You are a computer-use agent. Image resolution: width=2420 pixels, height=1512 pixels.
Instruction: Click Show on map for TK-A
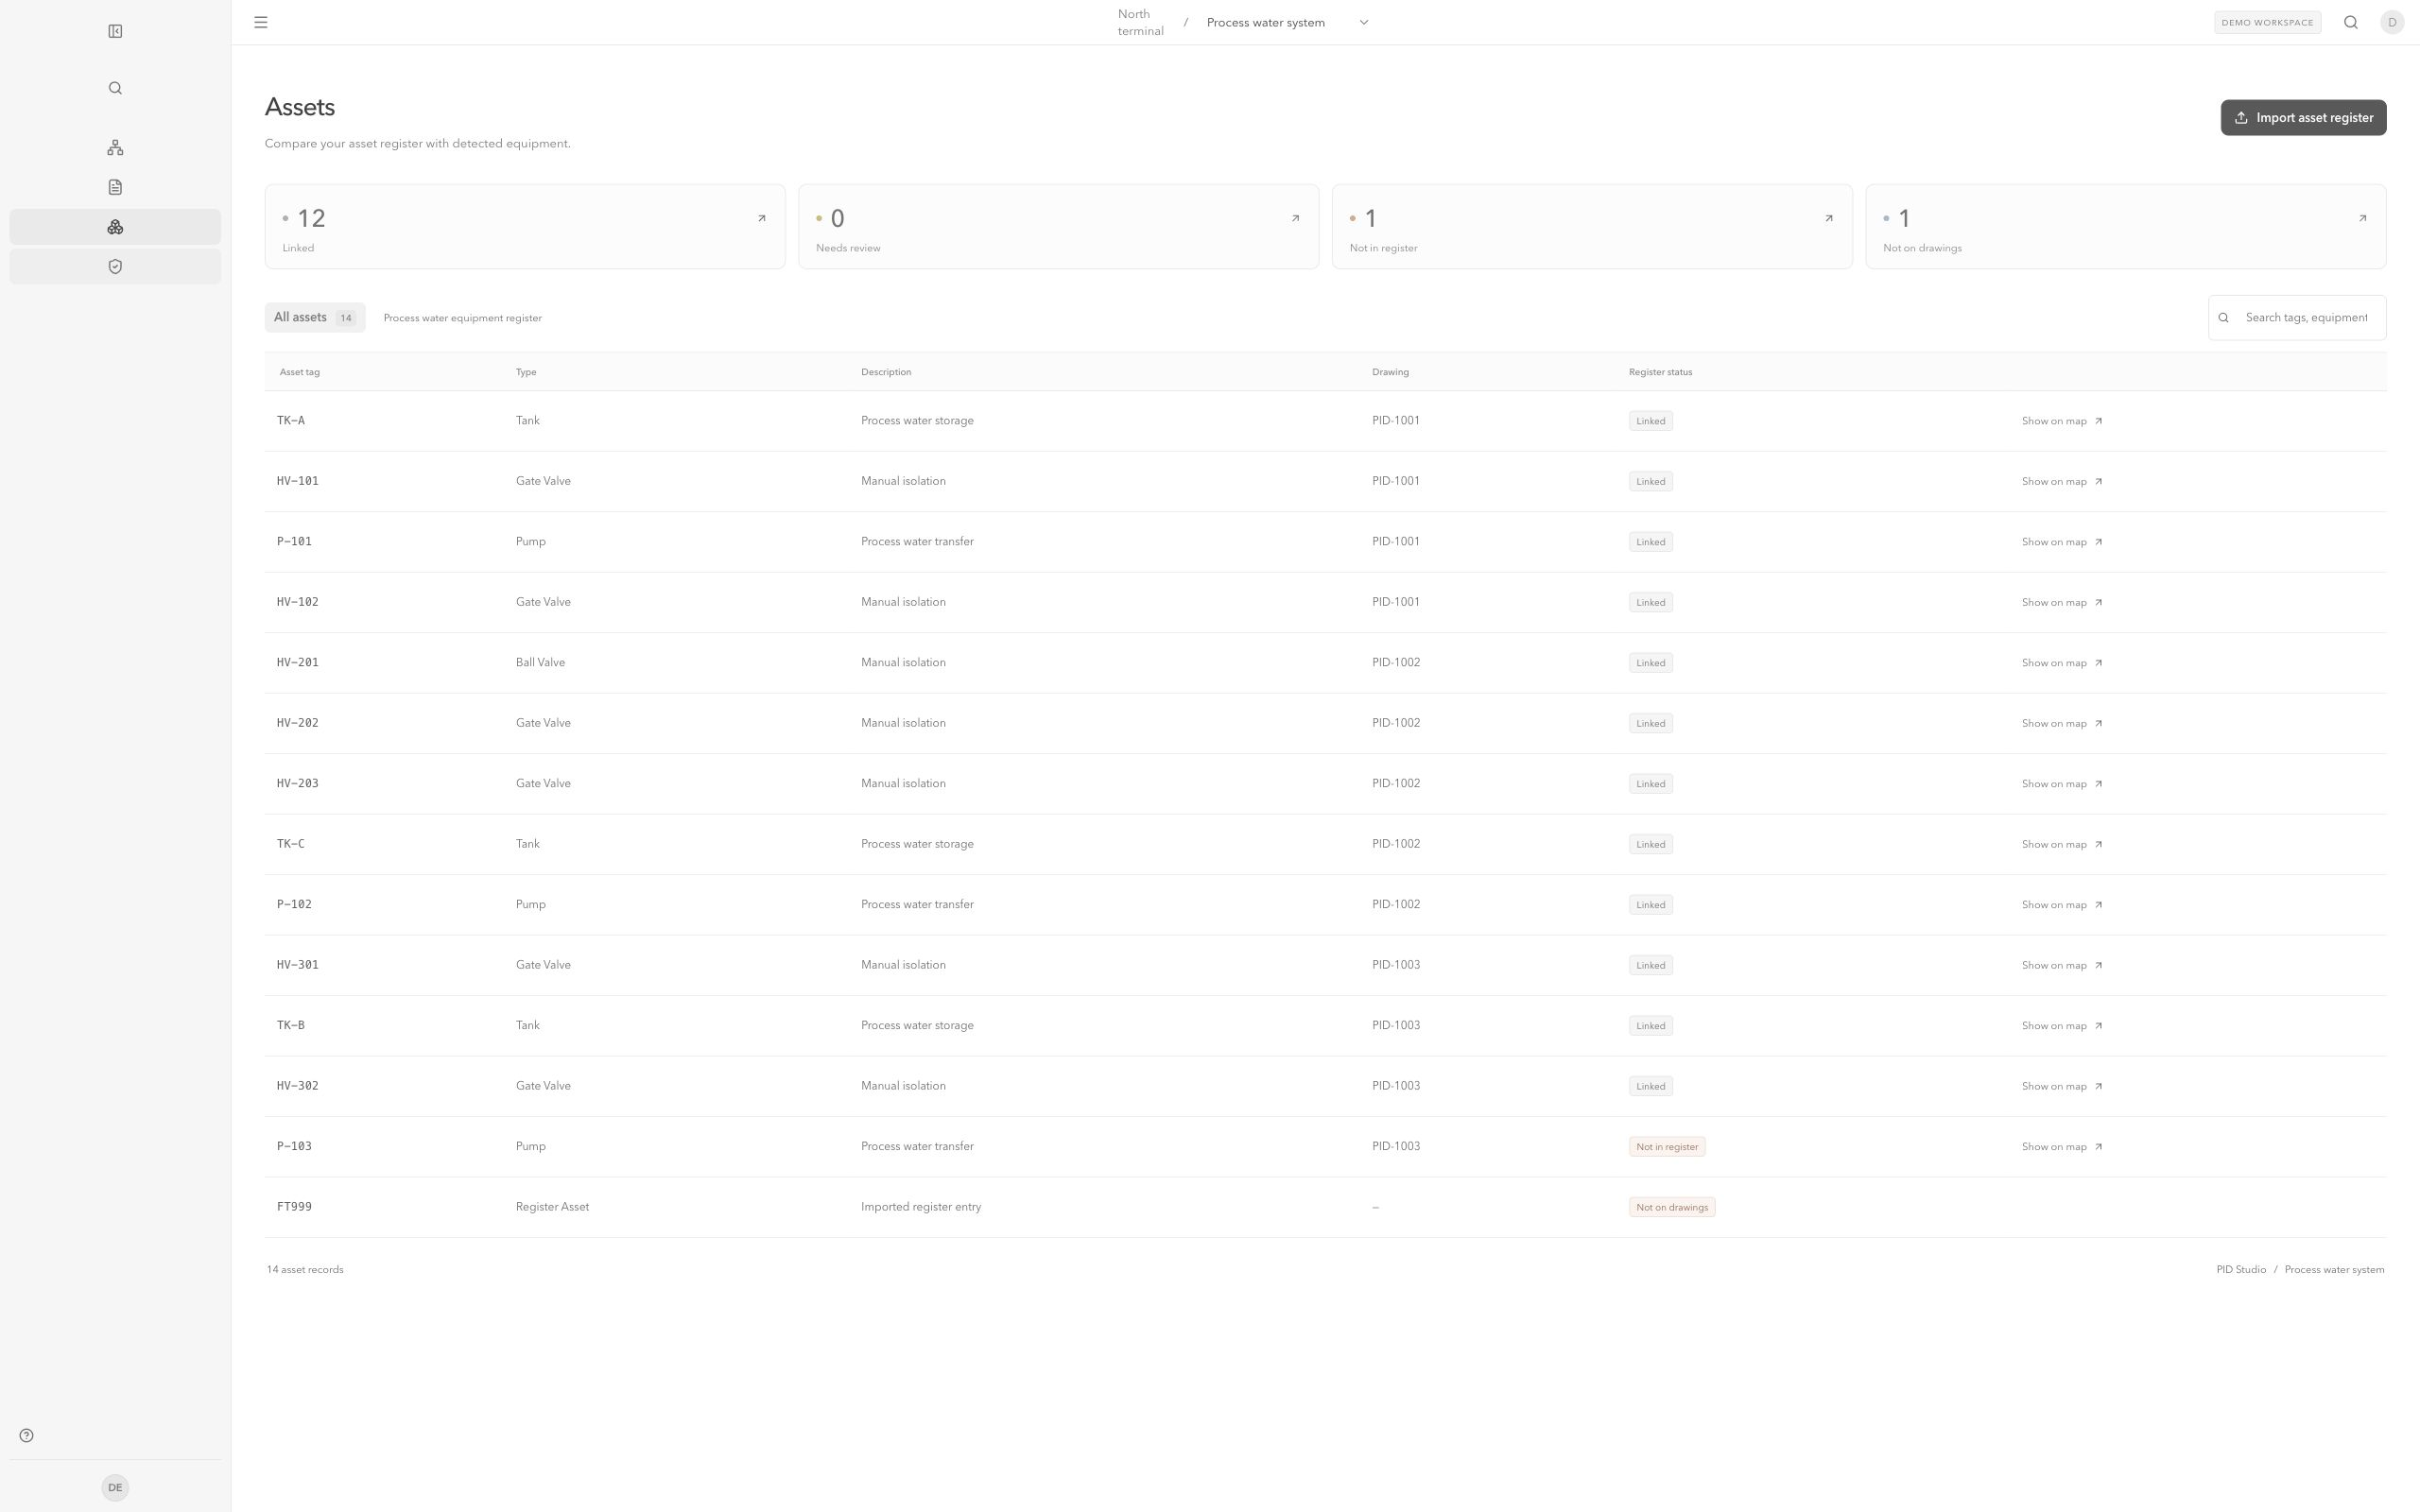(2062, 421)
